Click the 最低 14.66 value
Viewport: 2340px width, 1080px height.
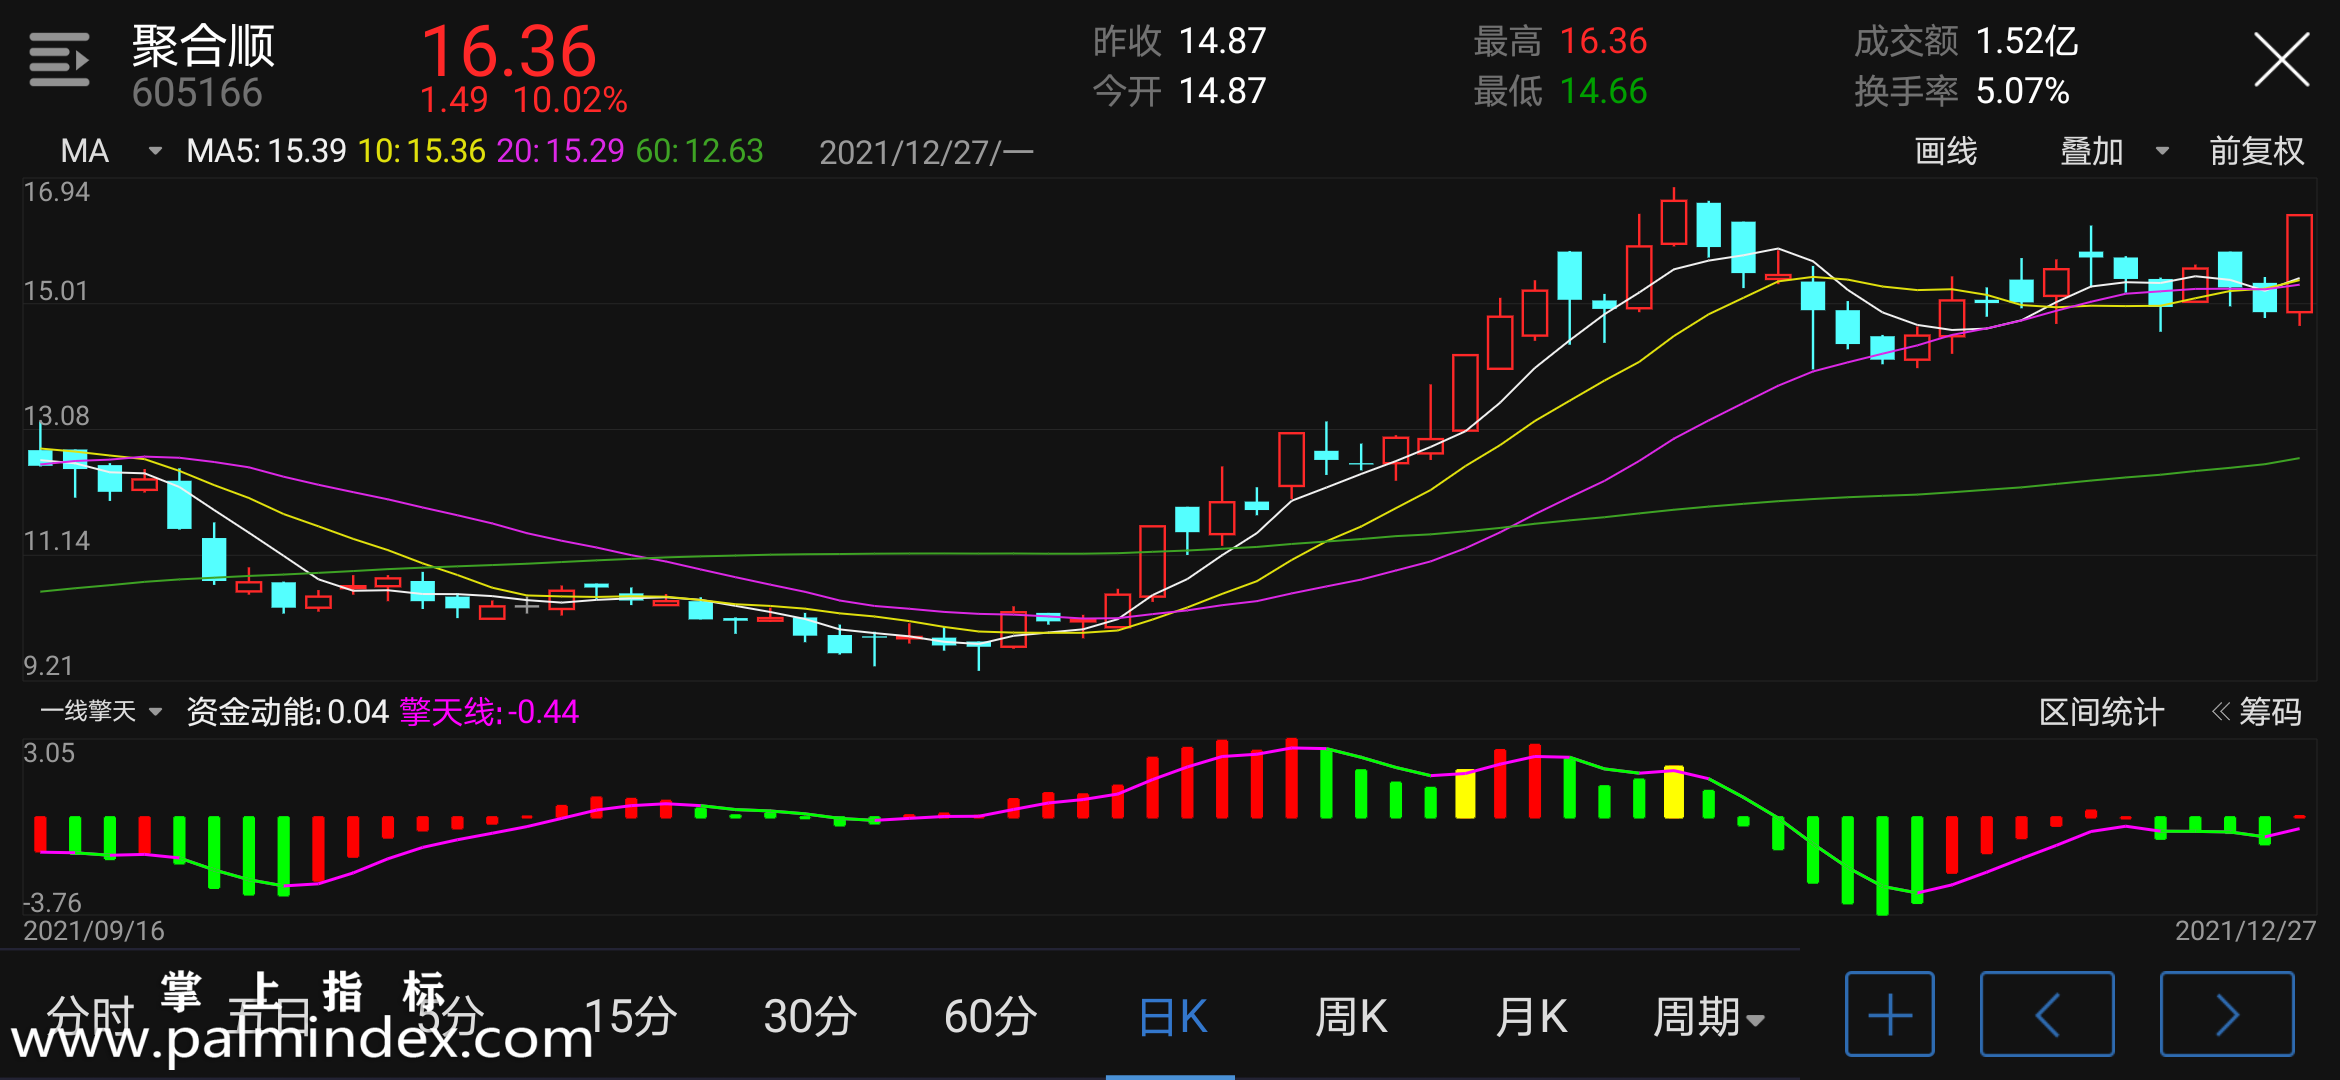1603,91
